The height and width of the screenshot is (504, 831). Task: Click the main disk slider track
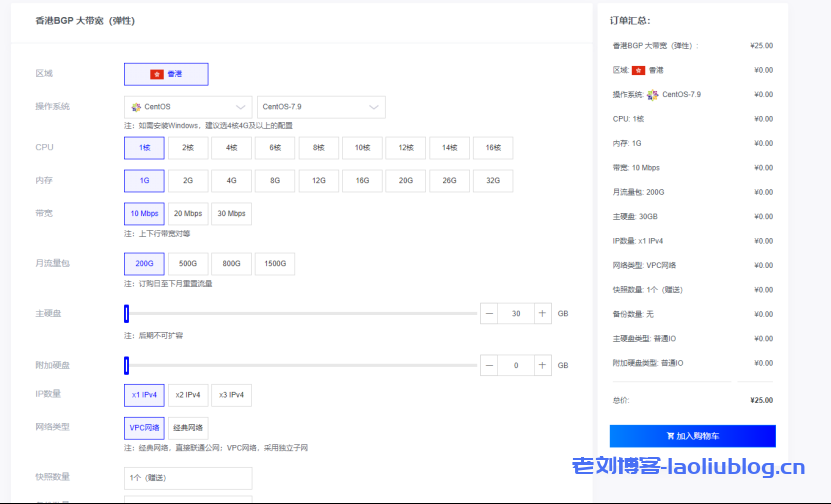[x=302, y=314]
